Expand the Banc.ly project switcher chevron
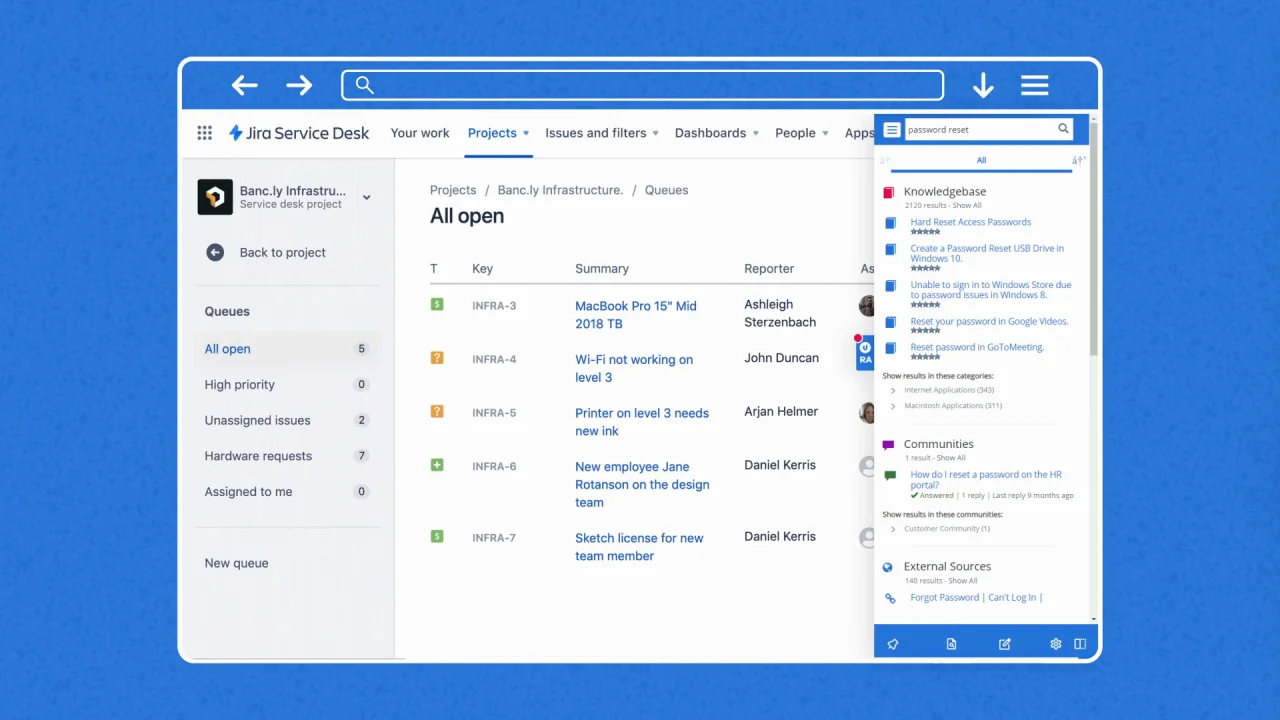Screen dimensions: 1280x720 coord(367,197)
